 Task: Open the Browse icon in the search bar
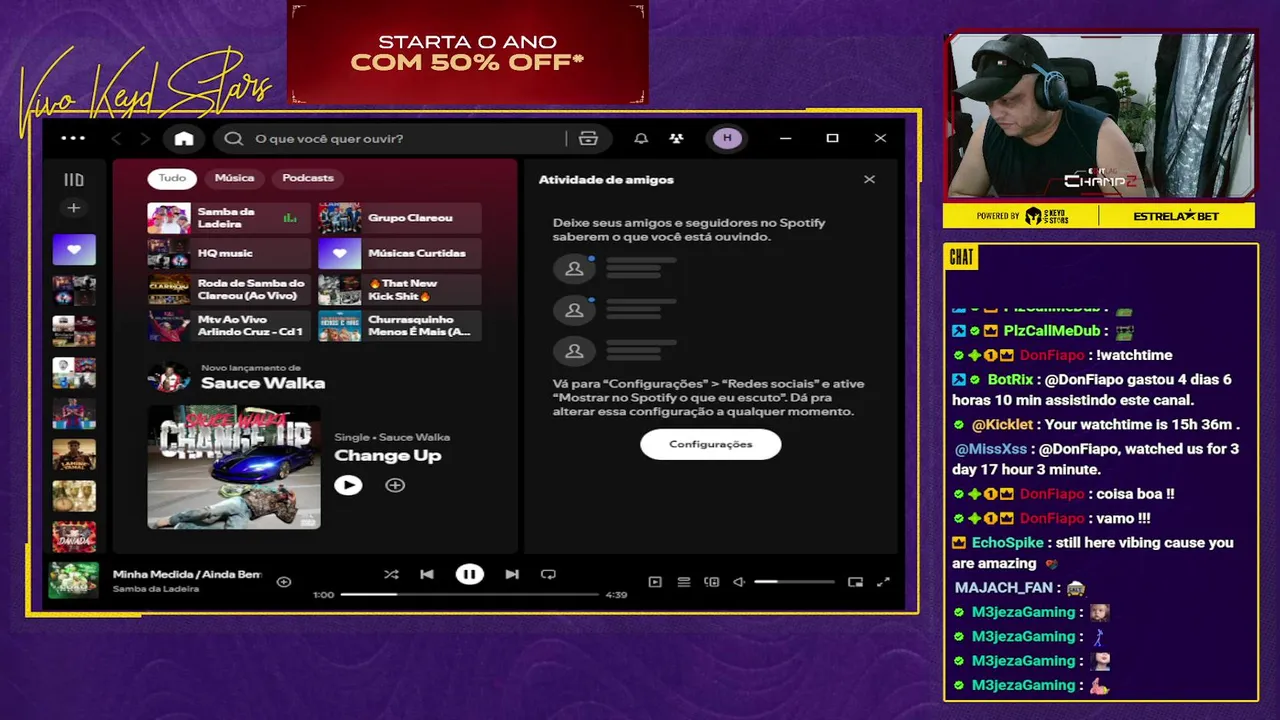point(588,139)
